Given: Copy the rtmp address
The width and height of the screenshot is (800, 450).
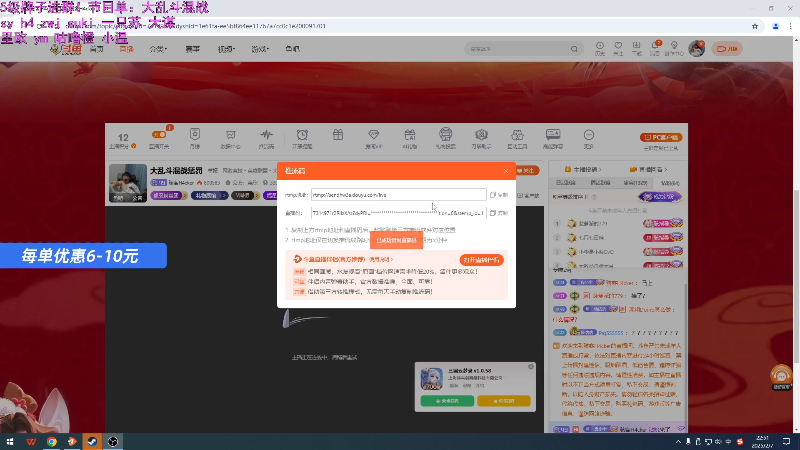Looking at the screenshot, I should click(x=498, y=195).
